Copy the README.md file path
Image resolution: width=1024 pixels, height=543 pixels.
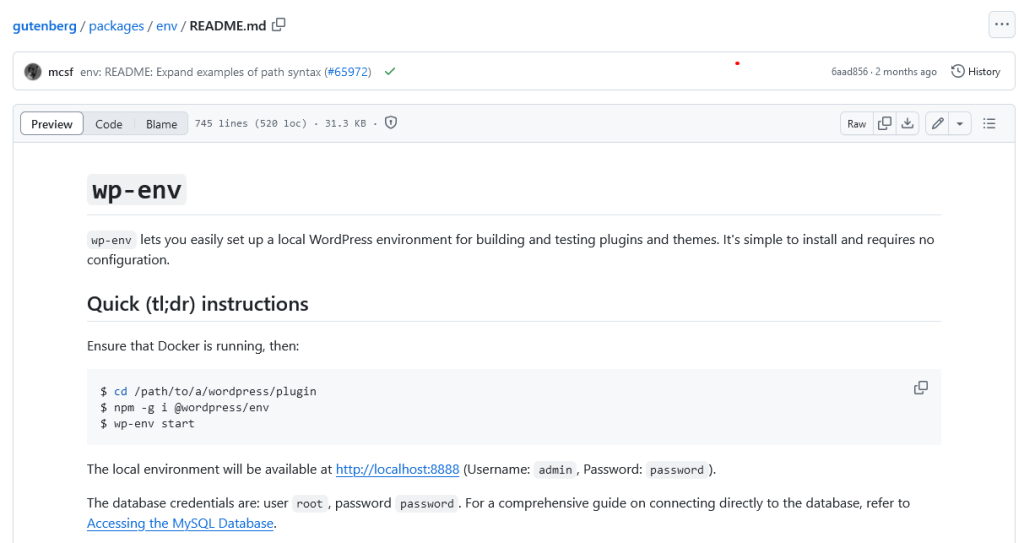pos(279,25)
